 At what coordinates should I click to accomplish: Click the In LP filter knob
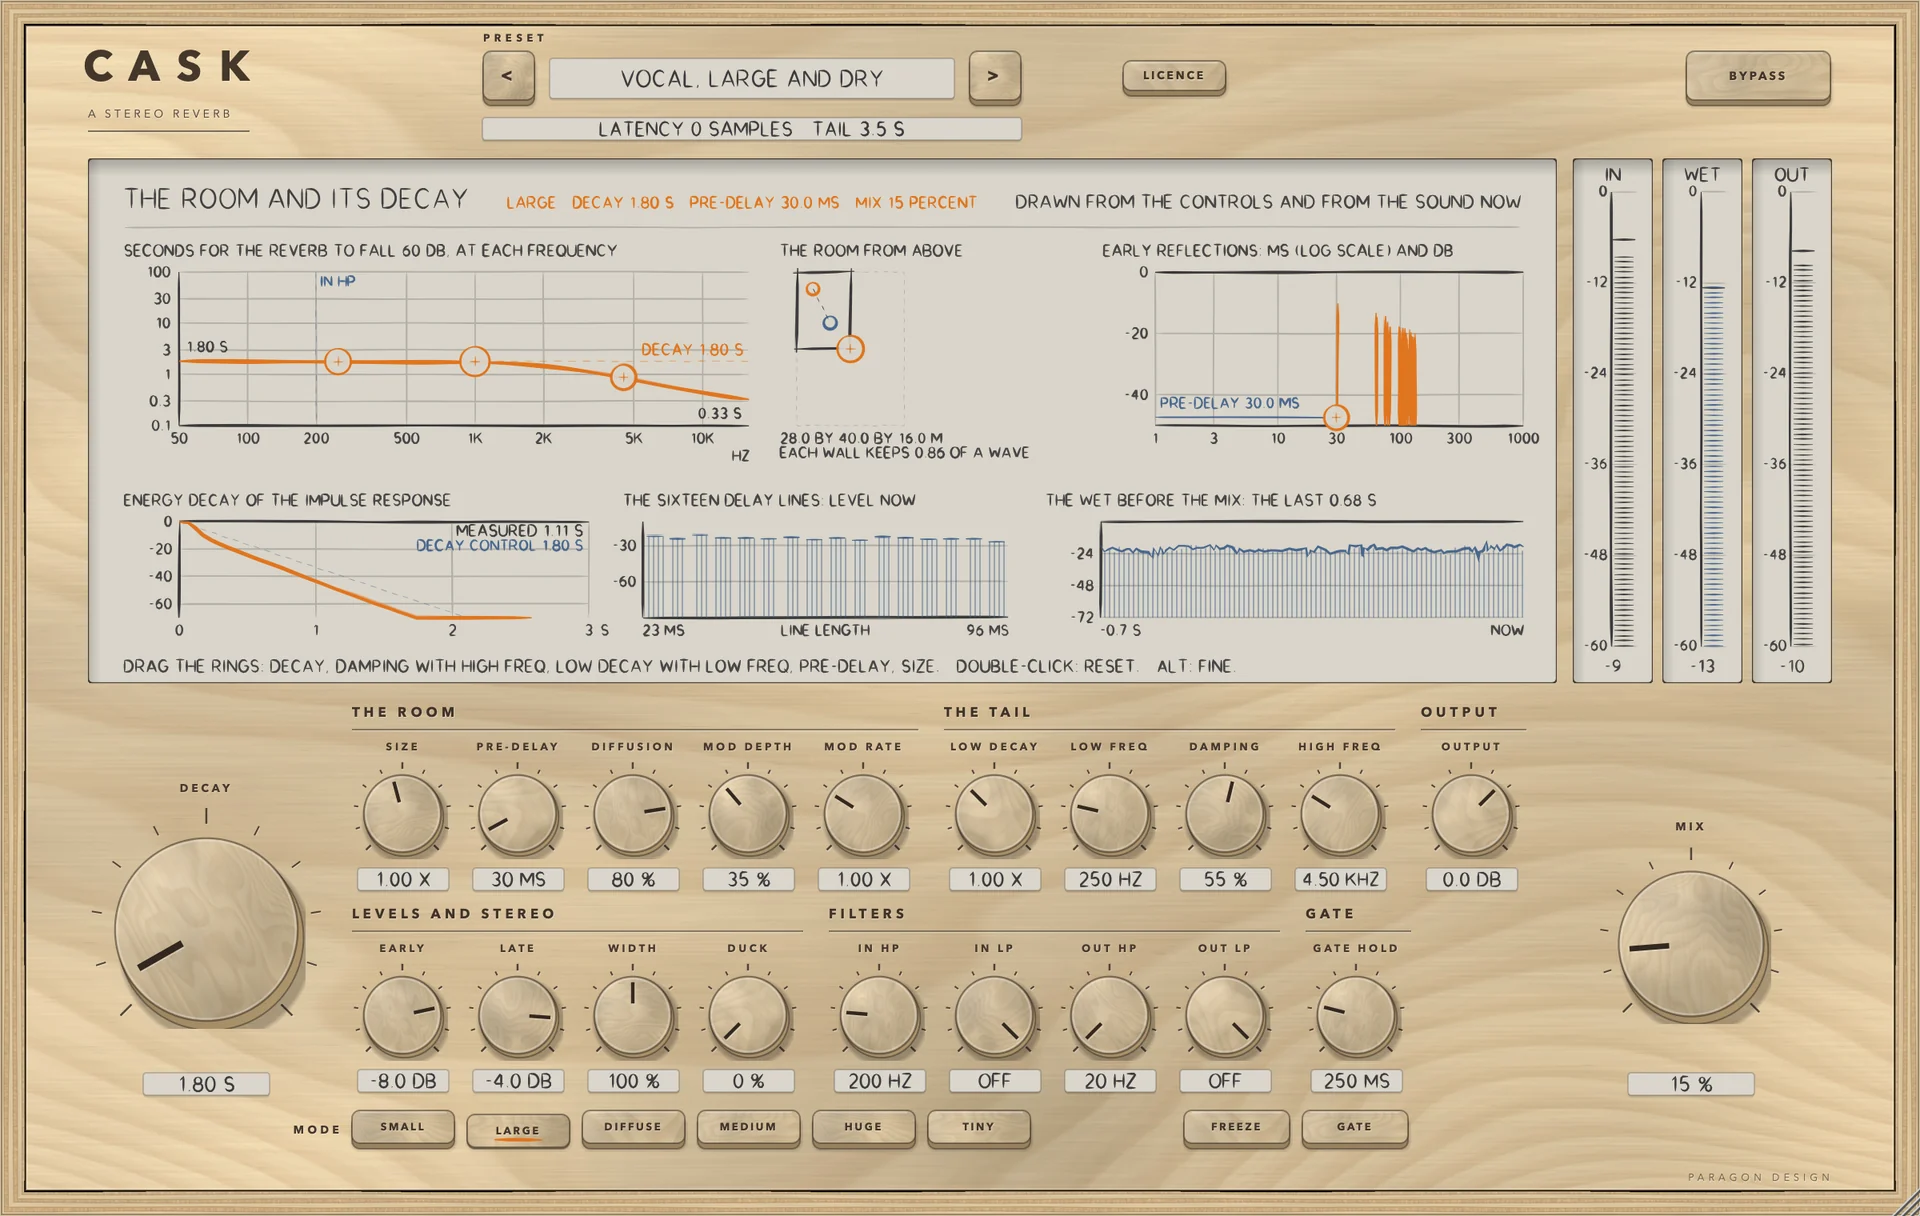click(994, 1016)
